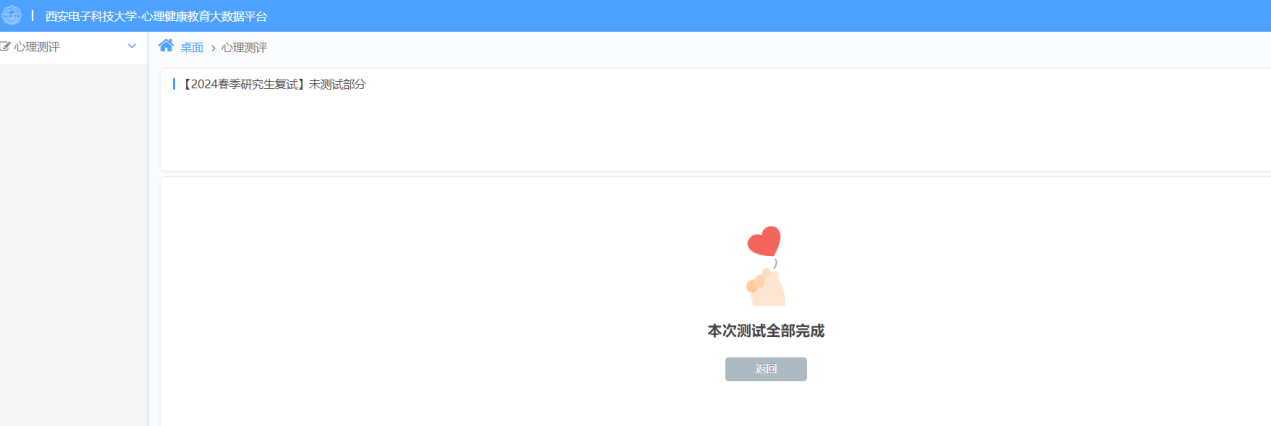This screenshot has height=426, width=1271.
Task: Go to 桌面 via the breadcrumb link
Action: click(x=191, y=48)
